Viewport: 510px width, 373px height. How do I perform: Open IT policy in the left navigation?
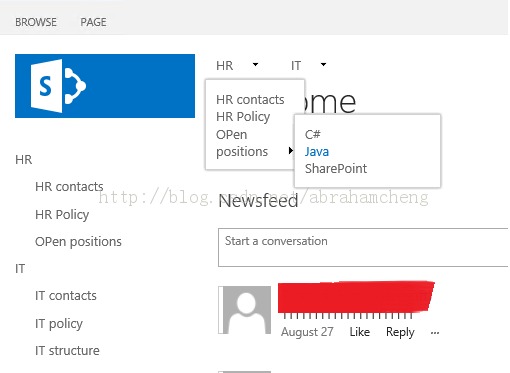[59, 324]
